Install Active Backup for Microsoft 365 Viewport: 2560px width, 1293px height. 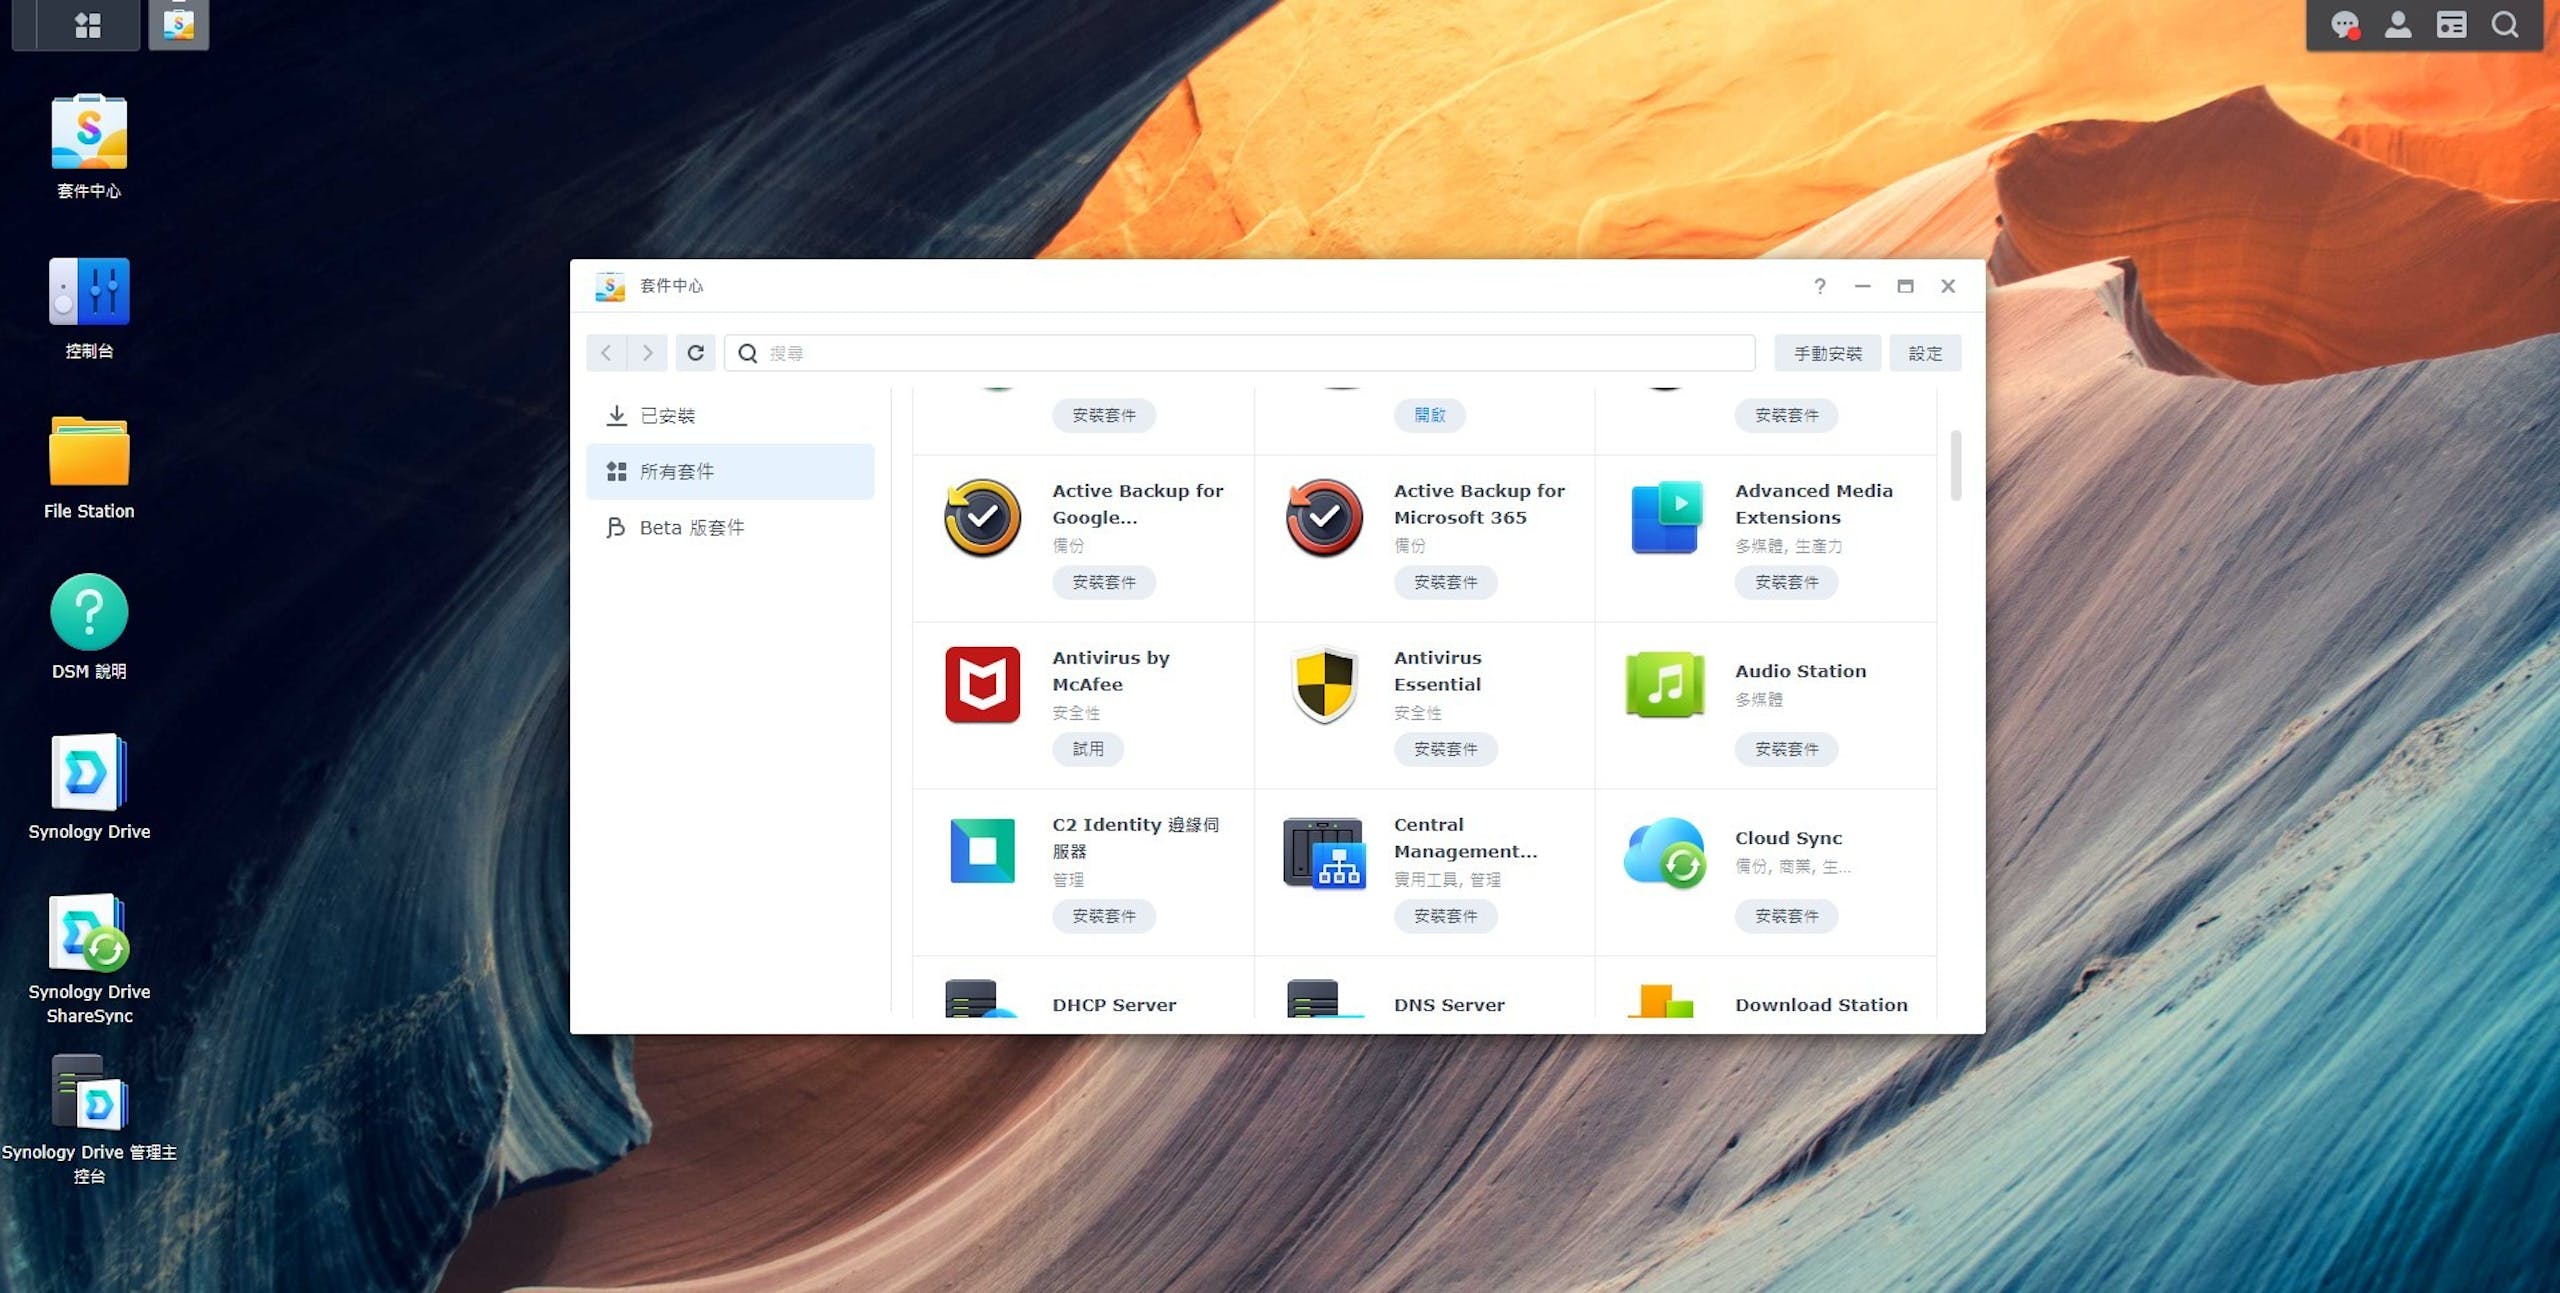coord(1445,582)
